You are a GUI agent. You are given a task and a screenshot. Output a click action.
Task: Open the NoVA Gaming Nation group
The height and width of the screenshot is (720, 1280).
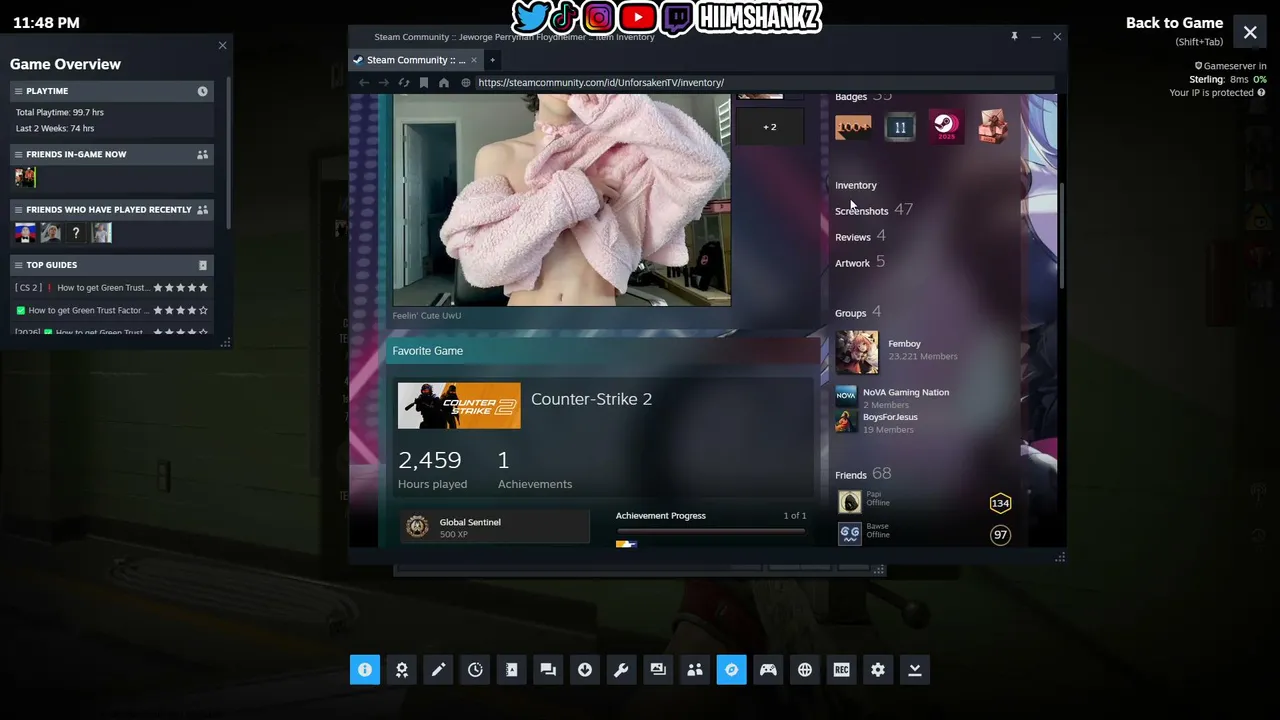coord(906,392)
